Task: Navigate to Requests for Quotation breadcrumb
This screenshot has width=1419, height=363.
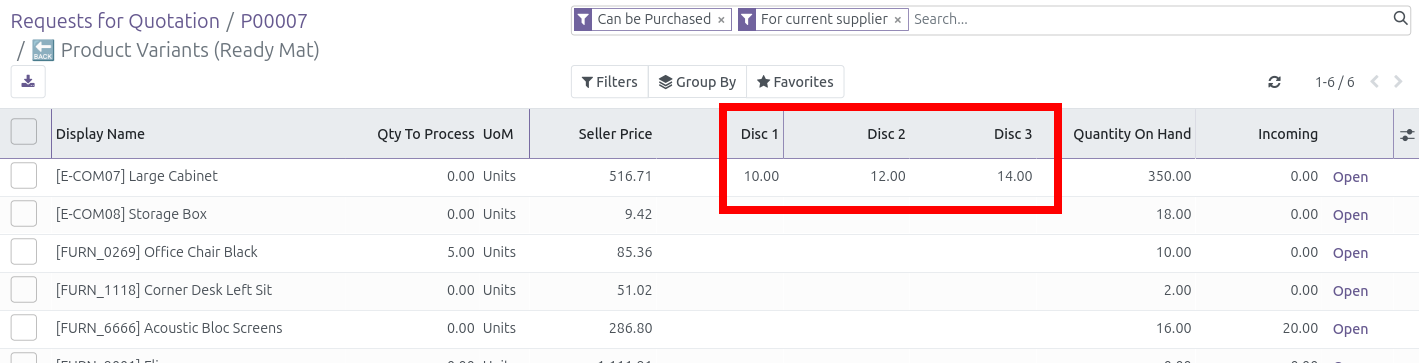Action: tap(115, 21)
